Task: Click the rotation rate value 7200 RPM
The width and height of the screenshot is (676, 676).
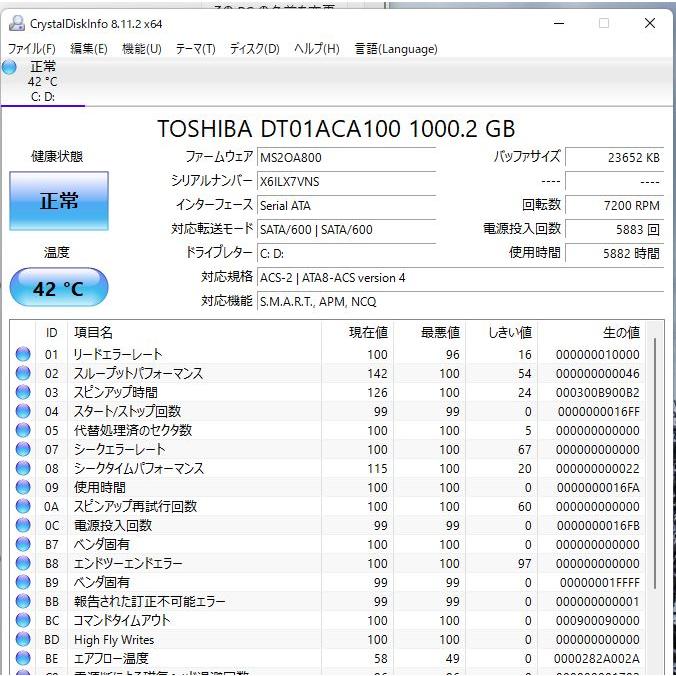Action: pos(614,206)
